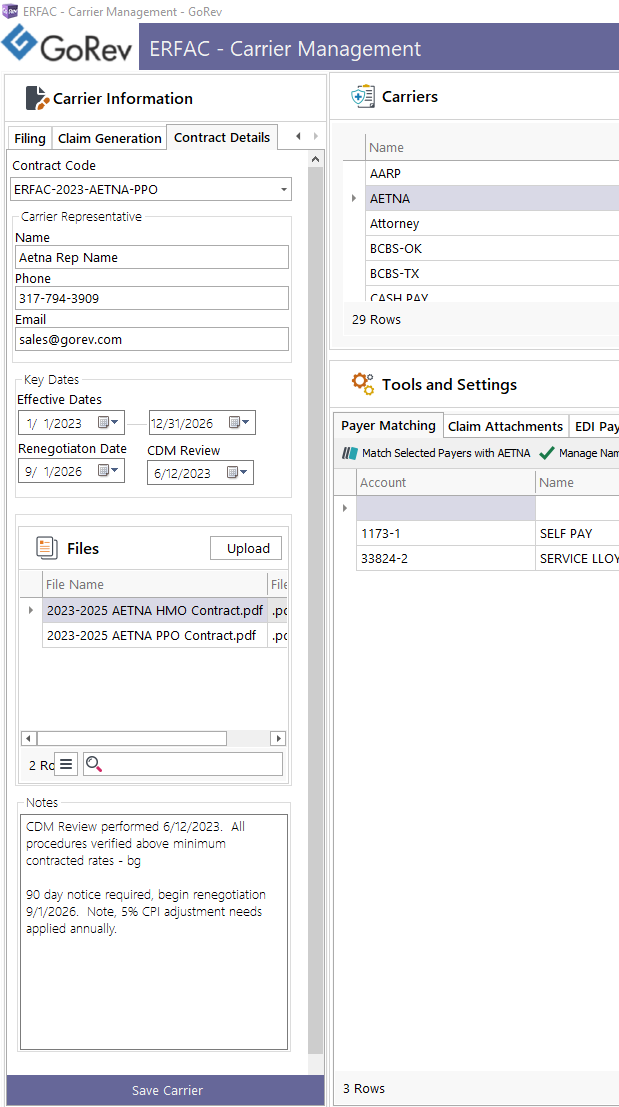619x1107 pixels.
Task: Click the AETNA HMO Contract row indicator arrow
Action: 30,609
